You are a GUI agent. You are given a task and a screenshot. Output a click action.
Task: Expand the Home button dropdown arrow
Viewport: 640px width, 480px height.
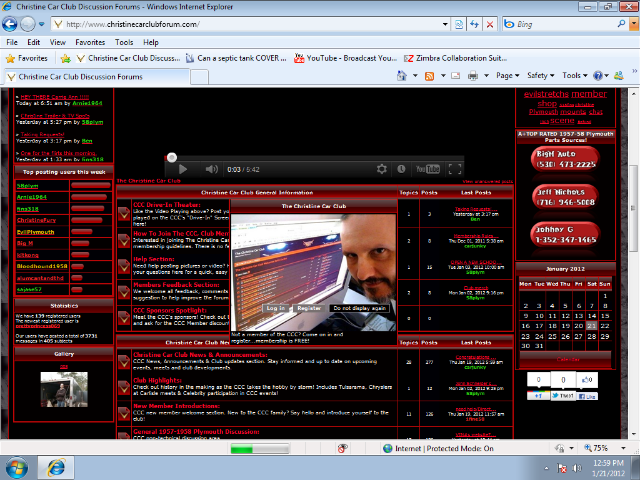coord(415,76)
